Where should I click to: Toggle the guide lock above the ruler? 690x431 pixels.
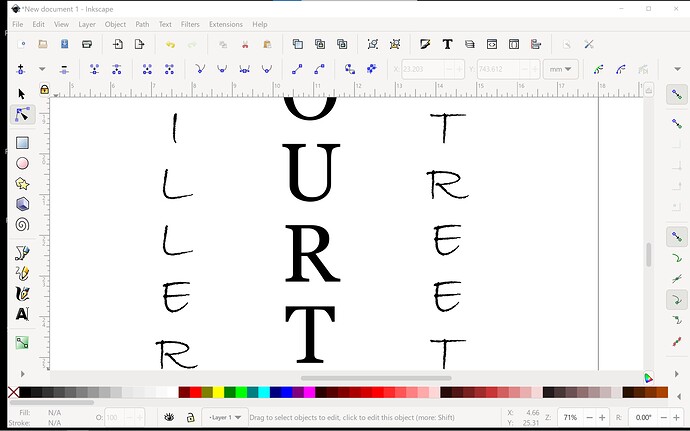[x=44, y=89]
